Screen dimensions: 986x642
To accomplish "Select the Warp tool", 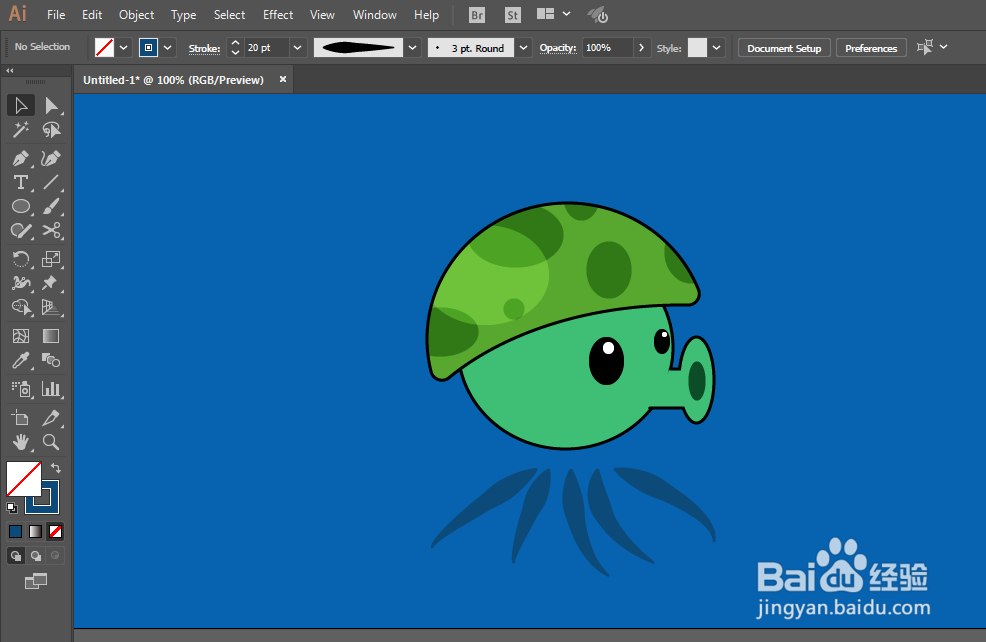I will point(21,283).
